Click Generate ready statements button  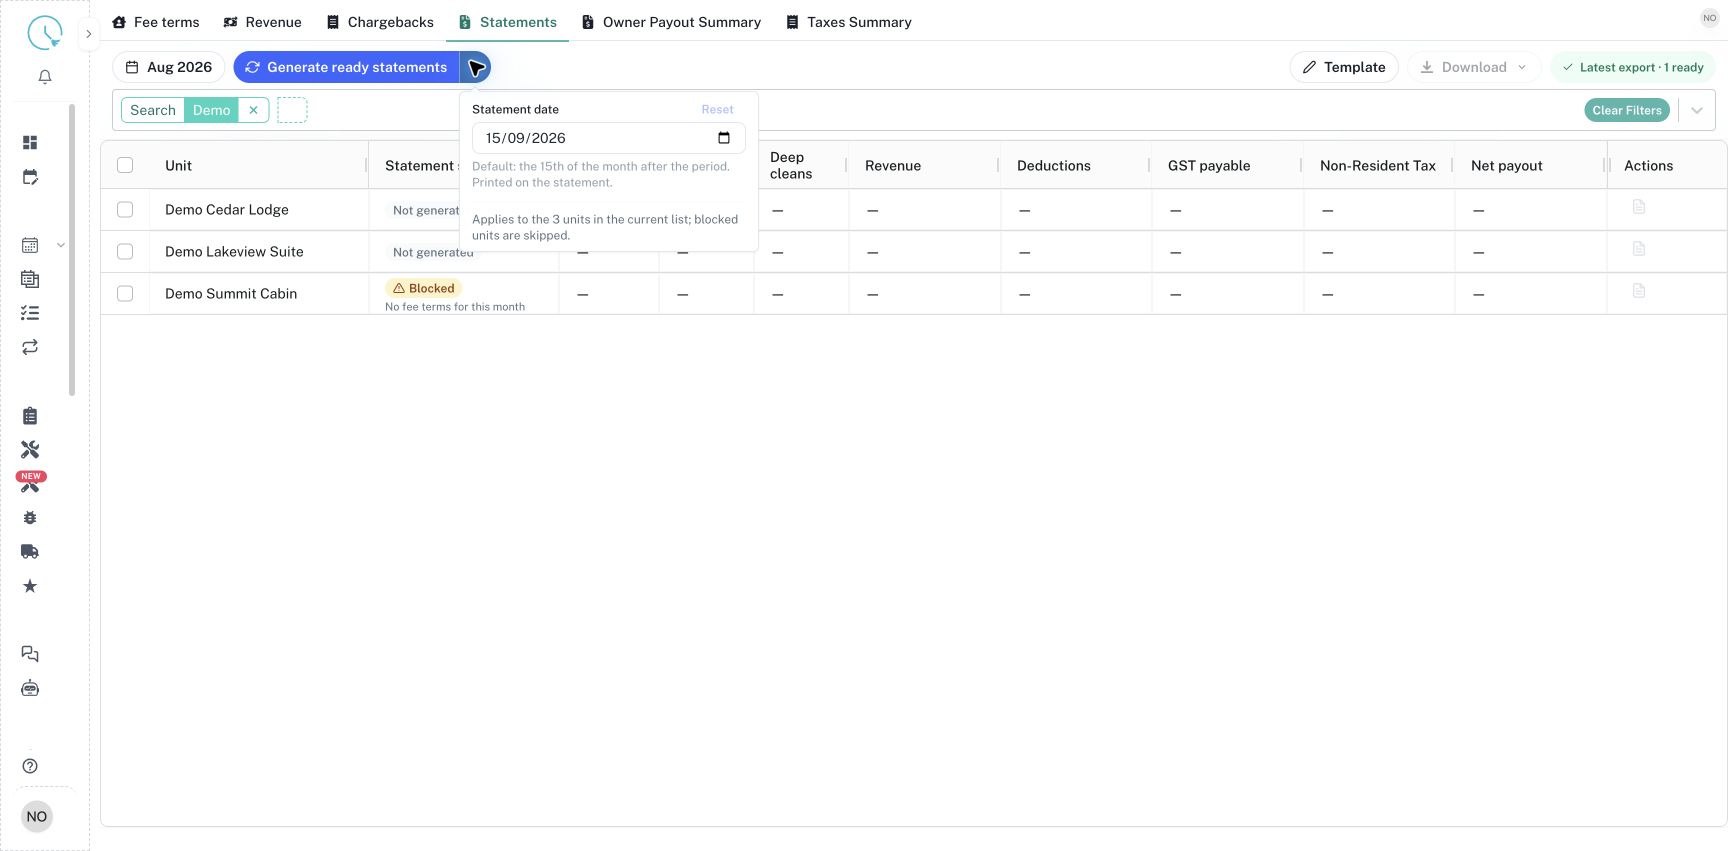pos(346,67)
